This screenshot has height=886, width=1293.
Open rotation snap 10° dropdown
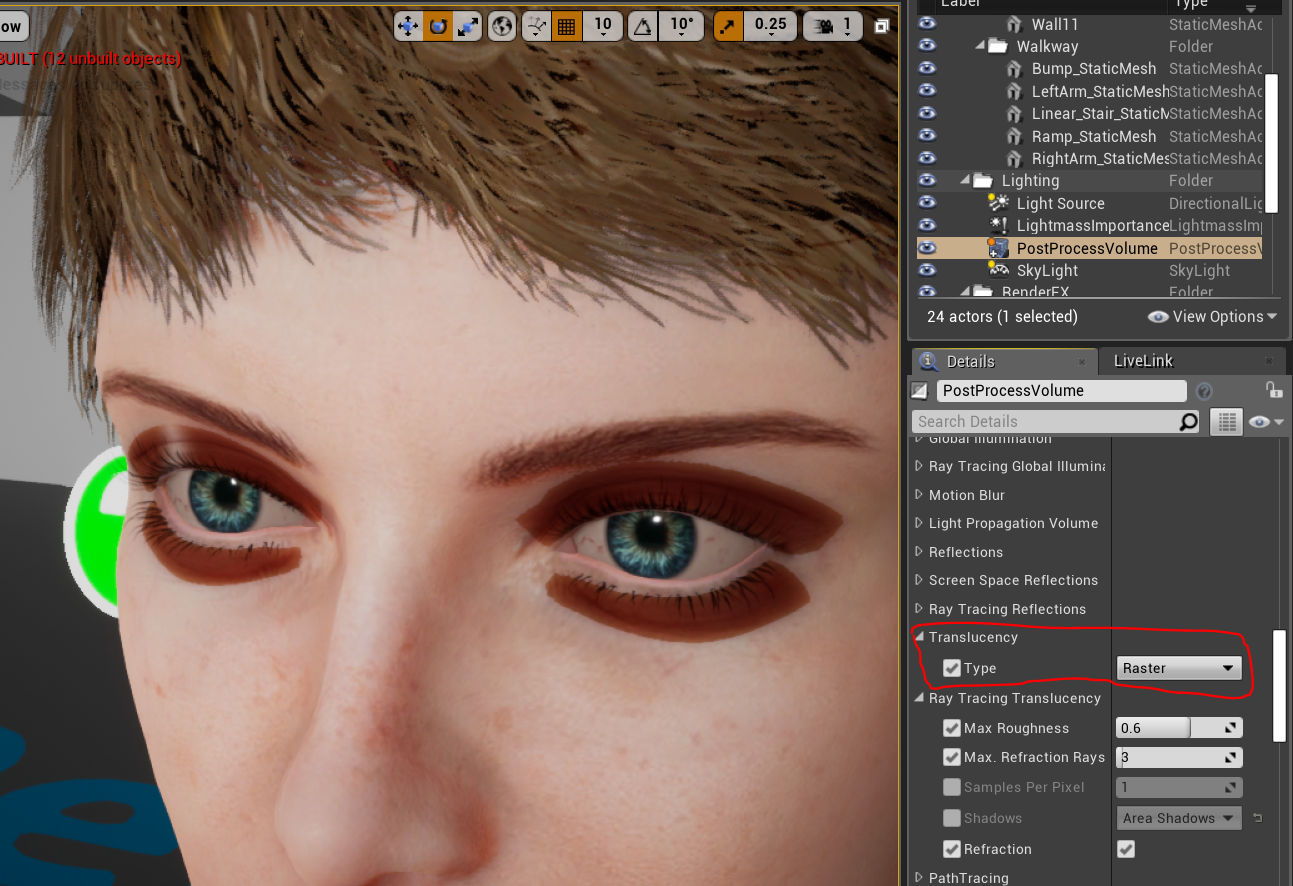pyautogui.click(x=681, y=26)
